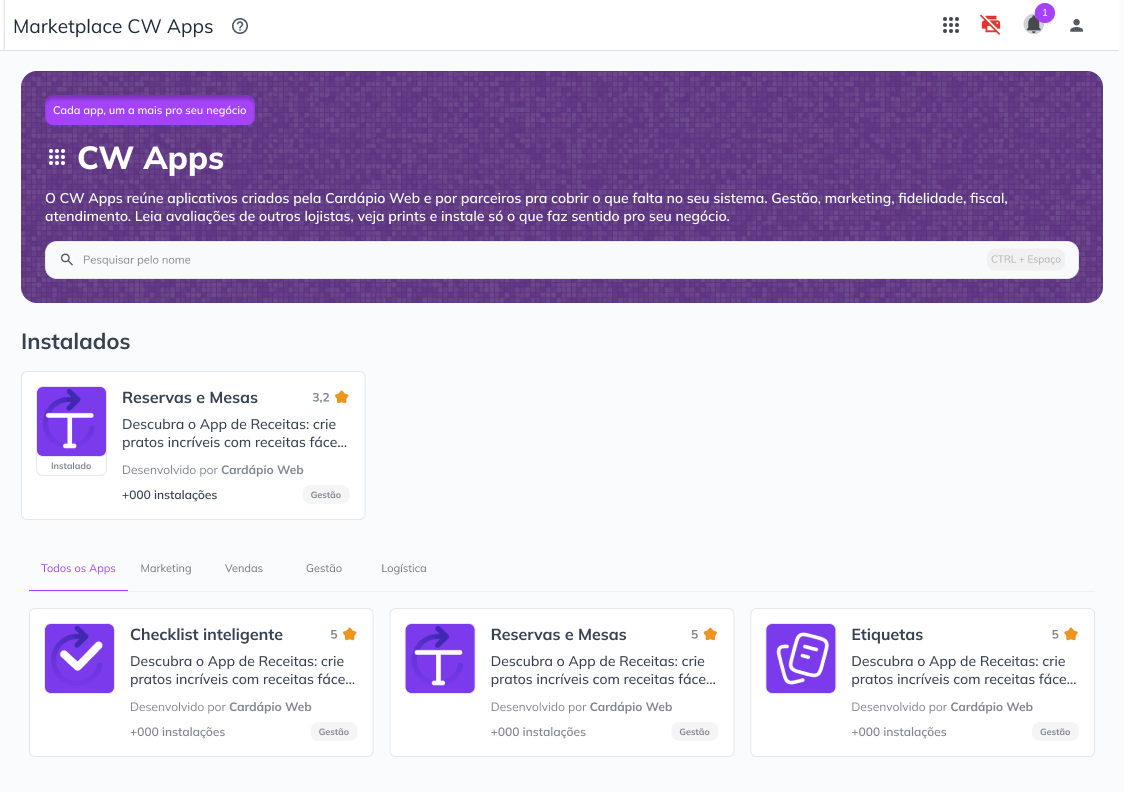This screenshot has height=792, width=1124.
Task: Open the apps grid menu icon
Action: (951, 25)
